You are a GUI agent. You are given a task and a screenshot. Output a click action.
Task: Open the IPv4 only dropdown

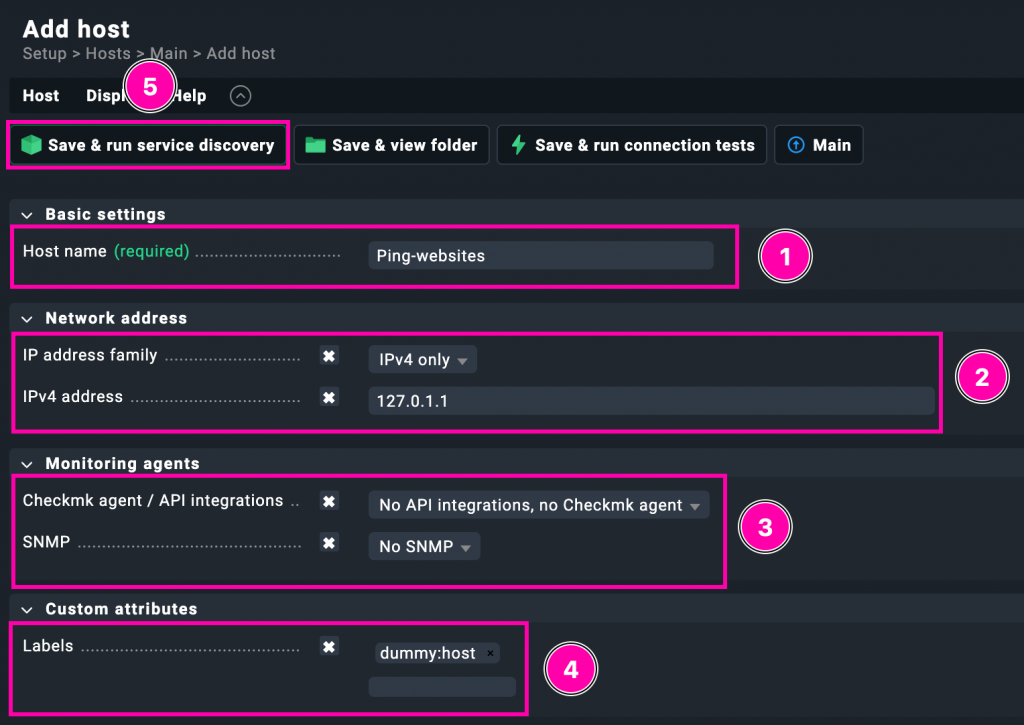pos(422,360)
